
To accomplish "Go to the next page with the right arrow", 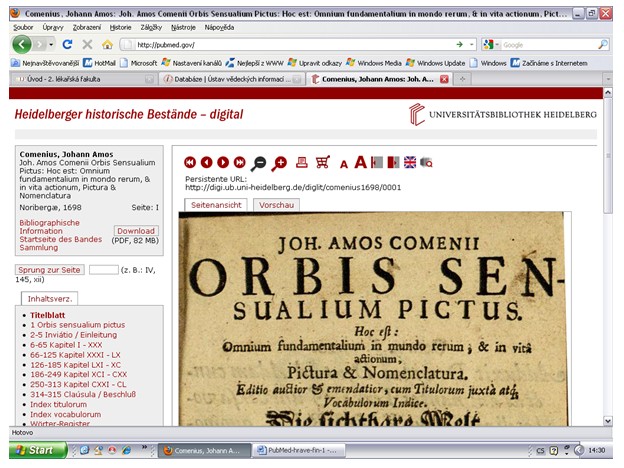I will point(223,162).
